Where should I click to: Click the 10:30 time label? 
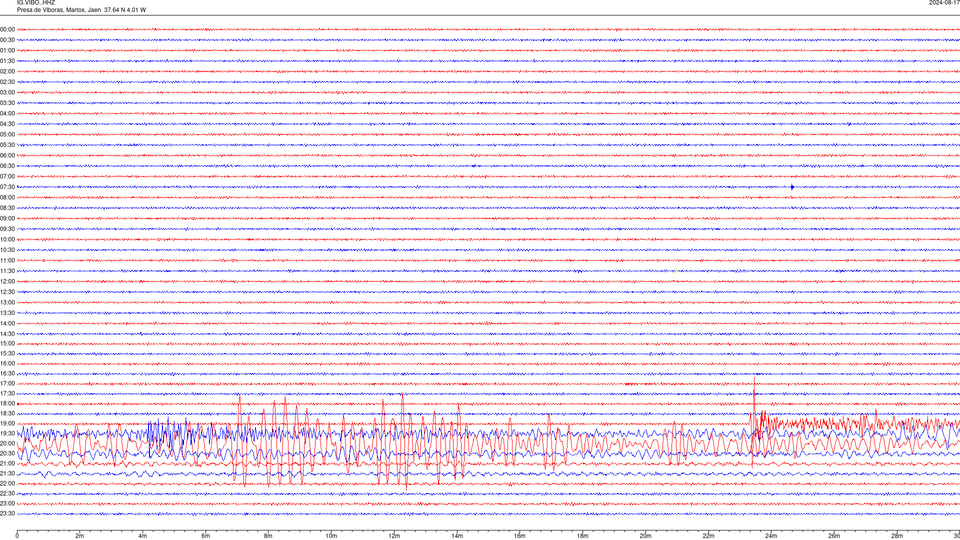tap(7, 250)
